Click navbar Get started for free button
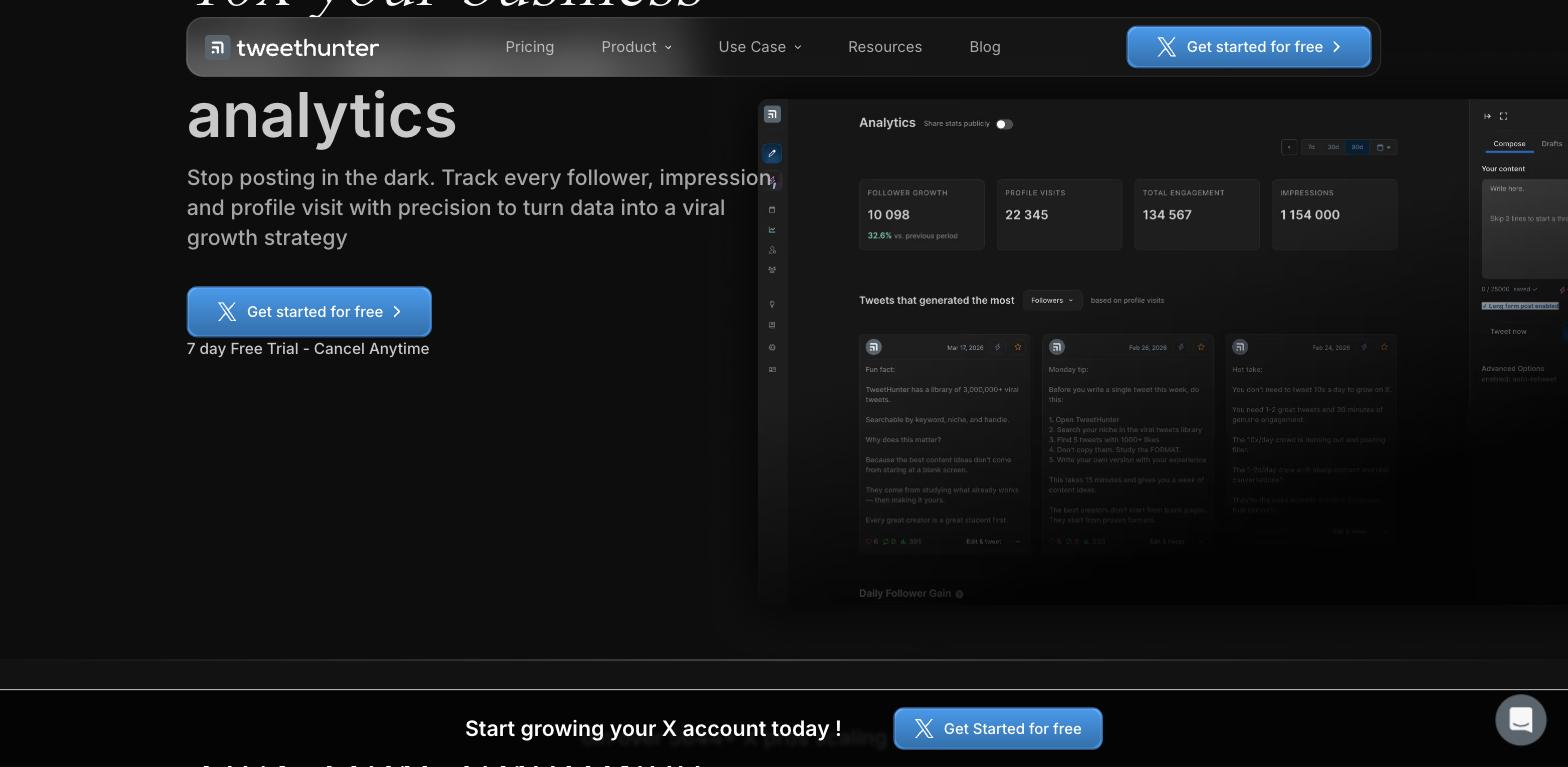Screen dimensions: 1568x767 point(1249,47)
